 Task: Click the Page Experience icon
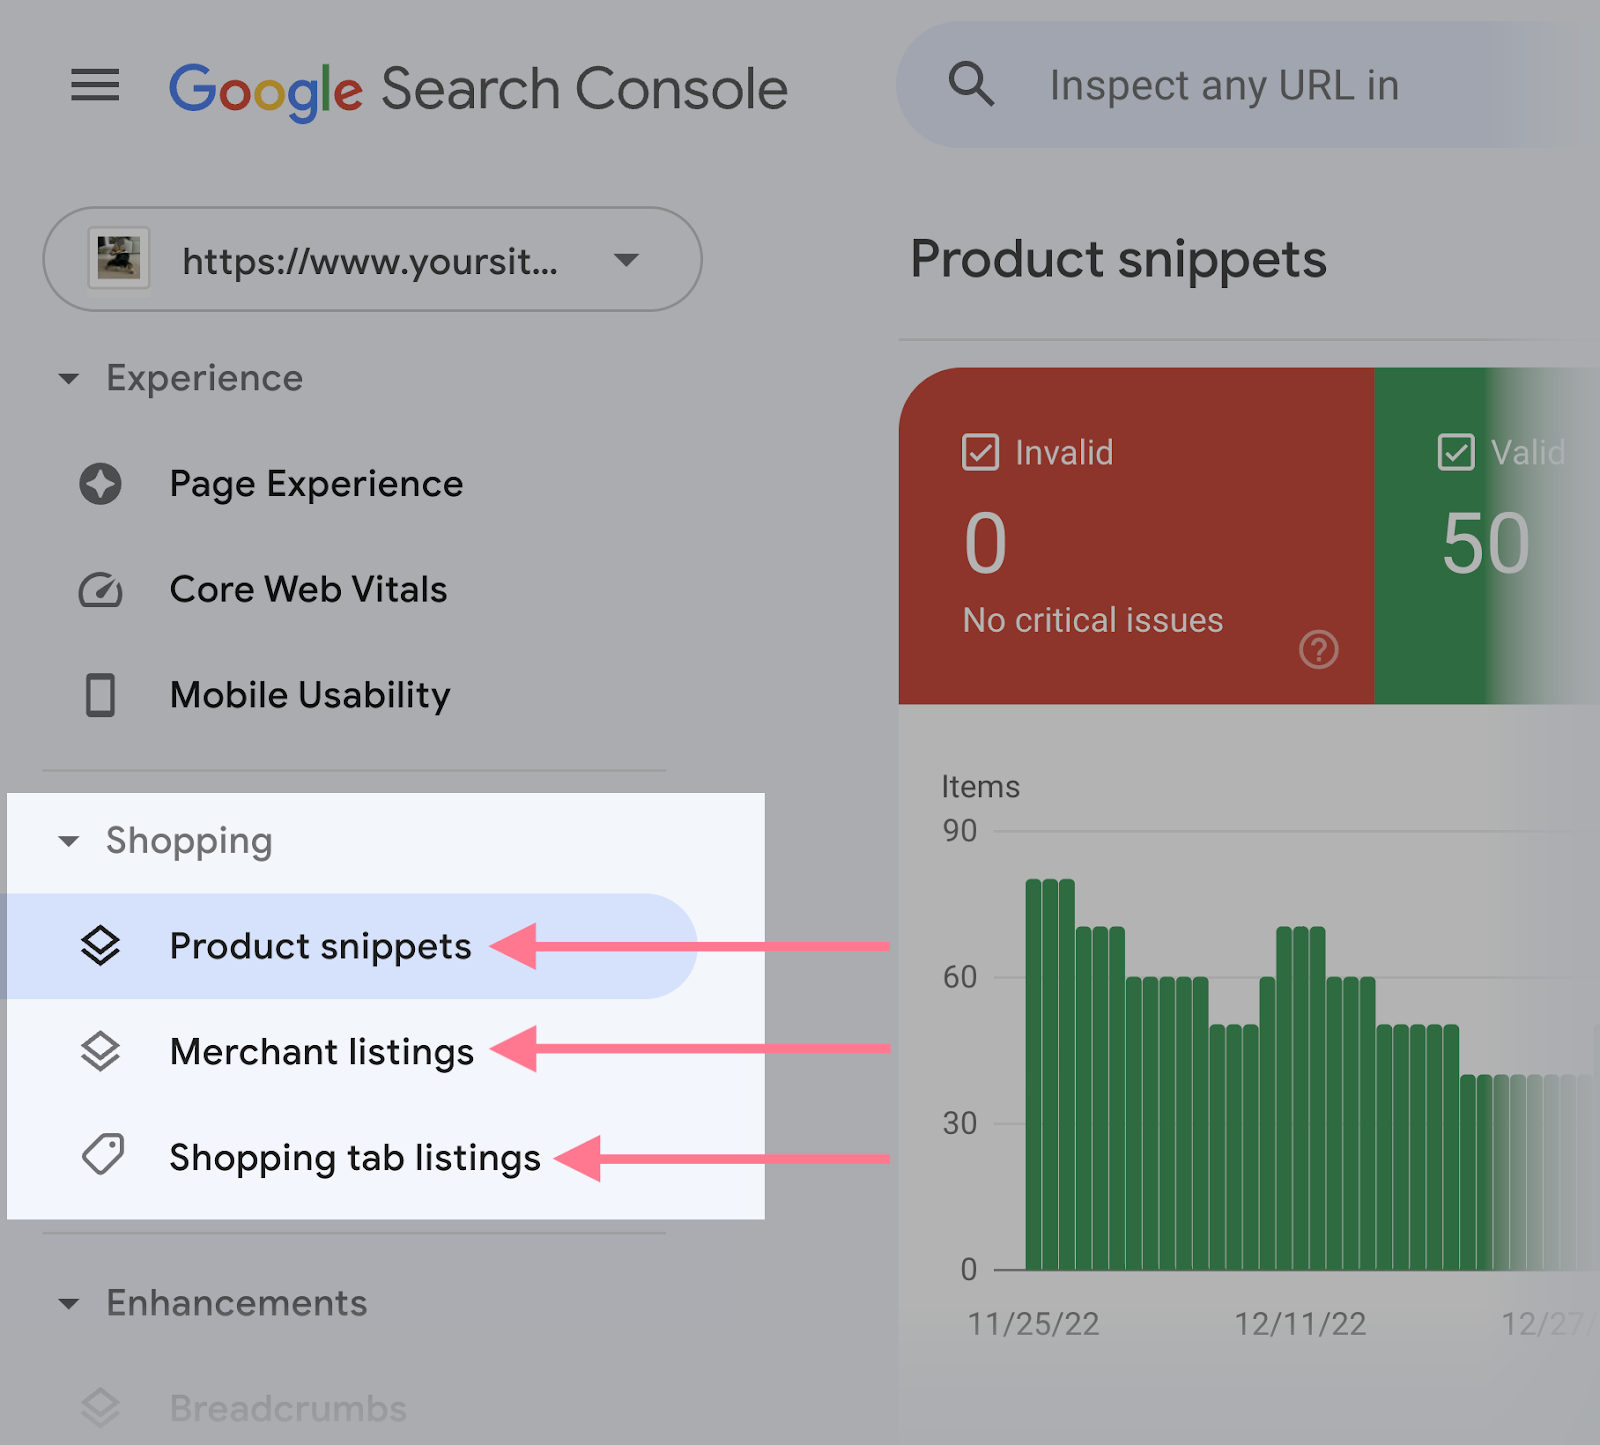[100, 484]
